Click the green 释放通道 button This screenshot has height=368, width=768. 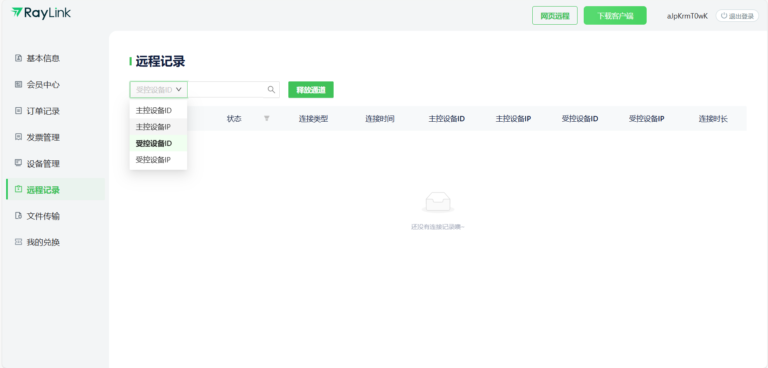[311, 90]
